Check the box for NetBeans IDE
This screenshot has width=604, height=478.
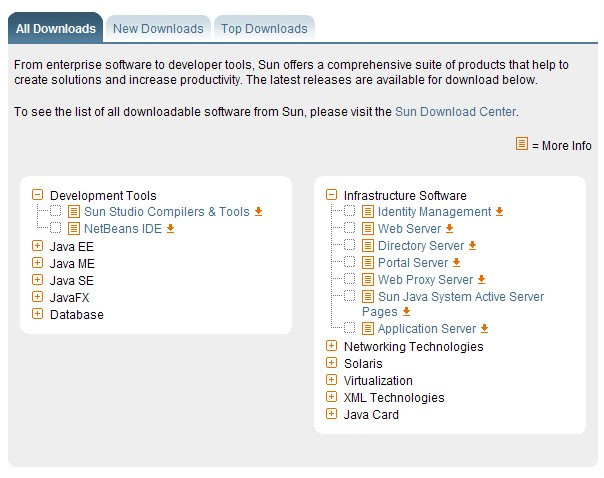[x=55, y=228]
